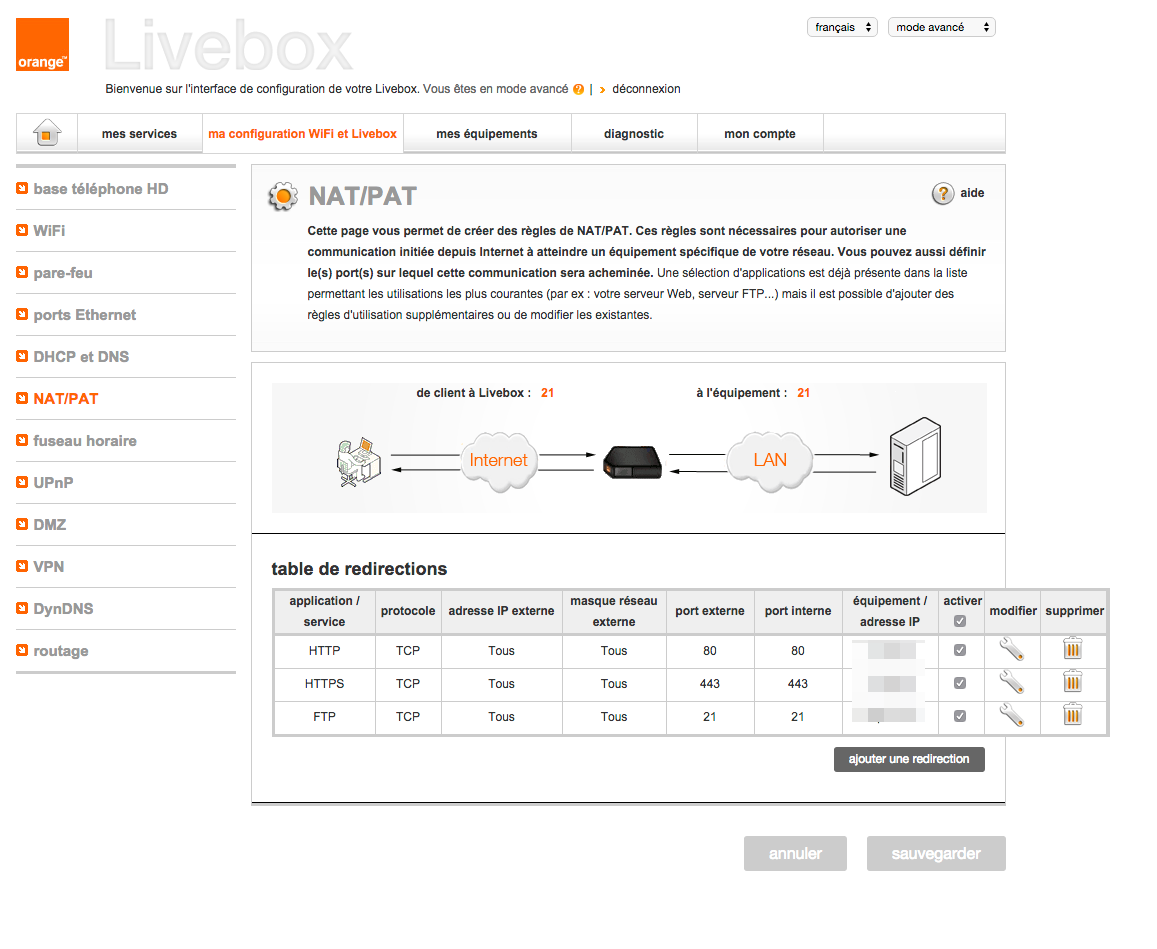Uncheck activer checkbox for HTTPS rule

point(960,684)
